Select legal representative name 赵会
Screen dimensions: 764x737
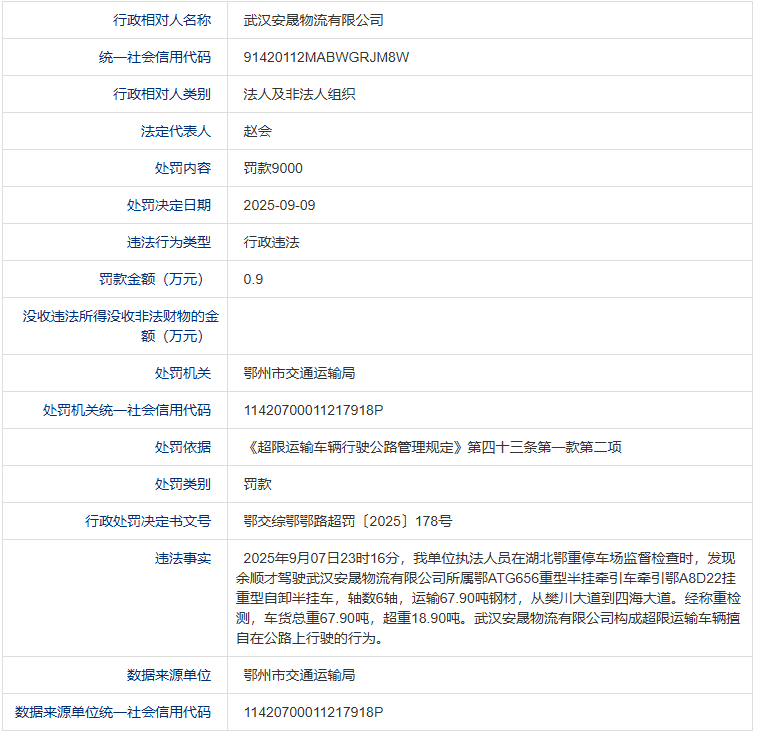(257, 131)
